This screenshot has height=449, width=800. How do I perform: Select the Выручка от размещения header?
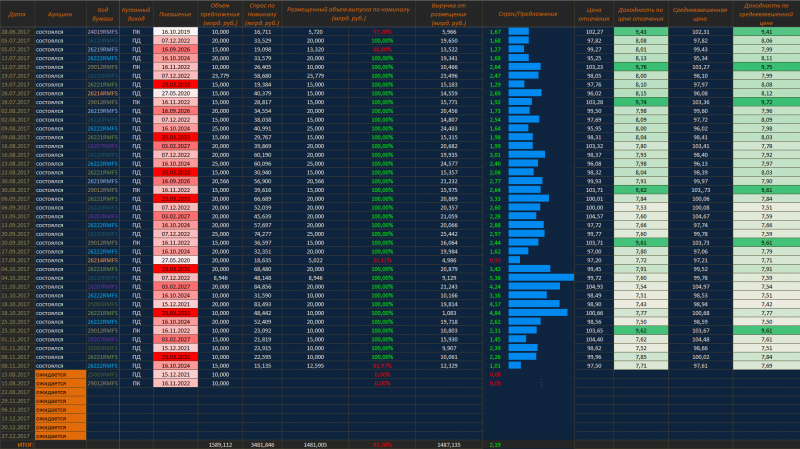pos(448,14)
